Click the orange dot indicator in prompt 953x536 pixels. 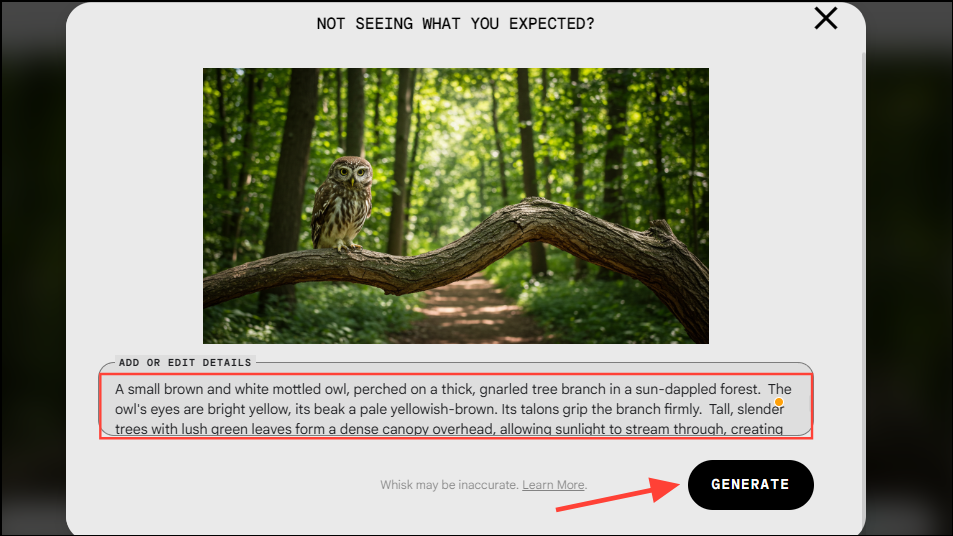779,402
